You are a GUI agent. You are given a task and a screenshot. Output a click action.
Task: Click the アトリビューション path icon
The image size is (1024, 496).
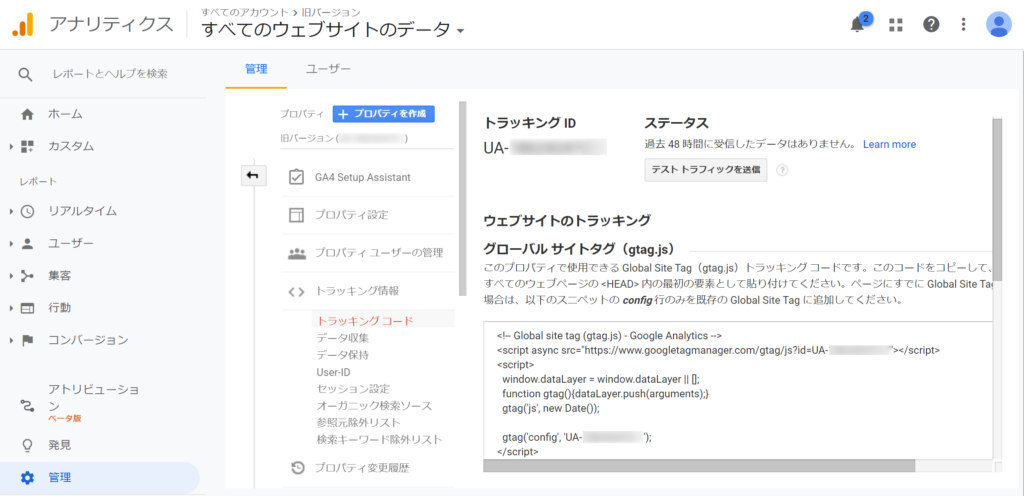tap(27, 407)
